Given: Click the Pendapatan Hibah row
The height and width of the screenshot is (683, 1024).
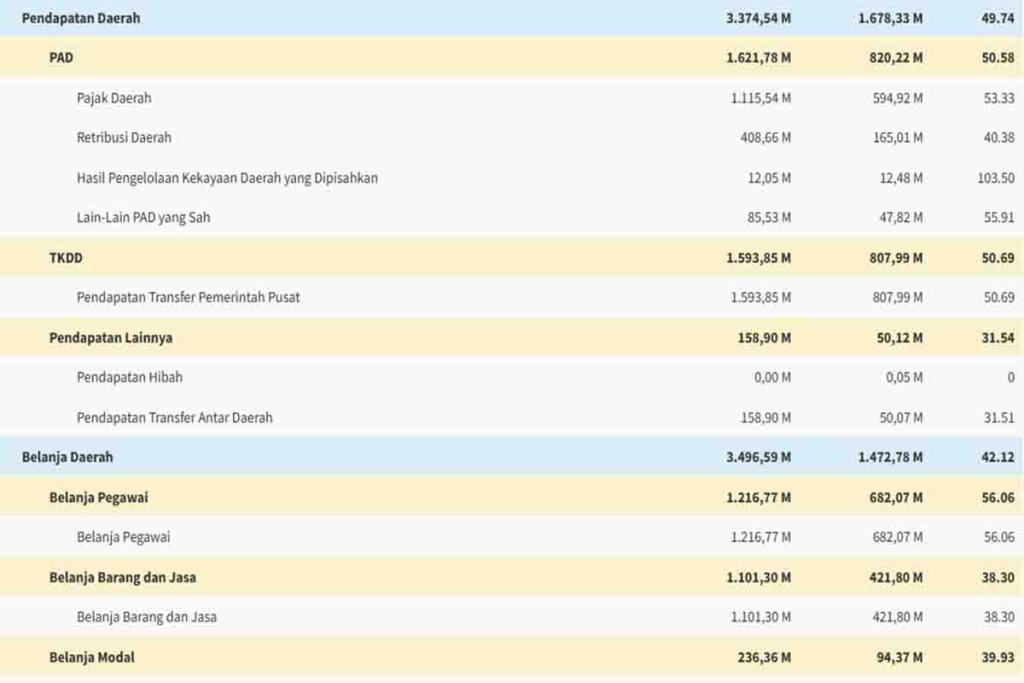Looking at the screenshot, I should pos(512,377).
